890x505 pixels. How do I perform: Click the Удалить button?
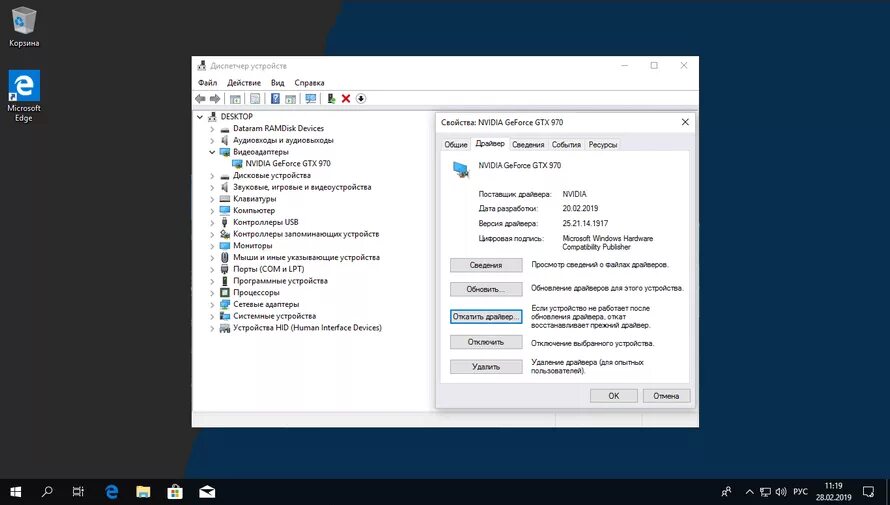pyautogui.click(x=486, y=367)
